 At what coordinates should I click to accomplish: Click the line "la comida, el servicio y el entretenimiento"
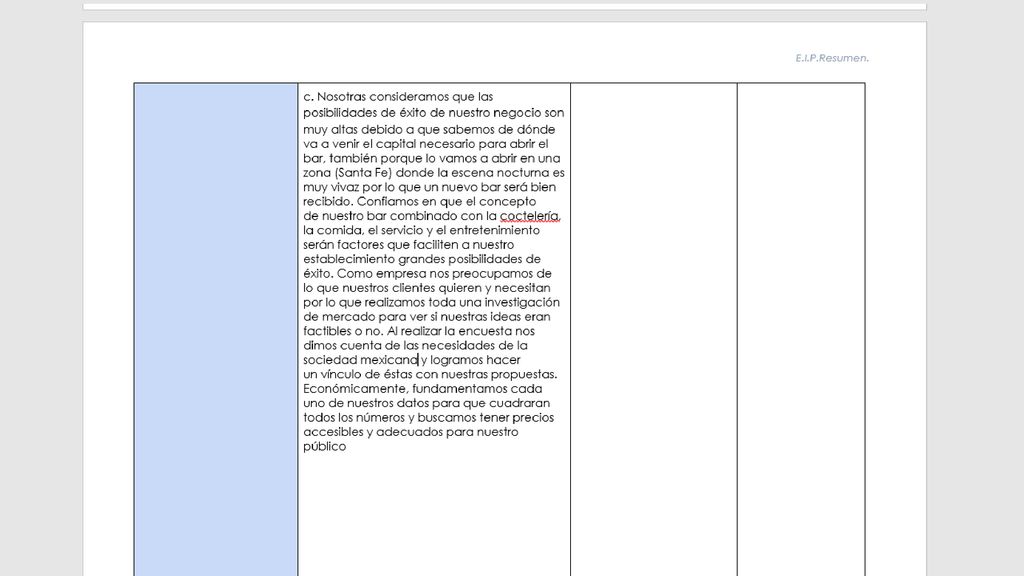[x=421, y=230]
